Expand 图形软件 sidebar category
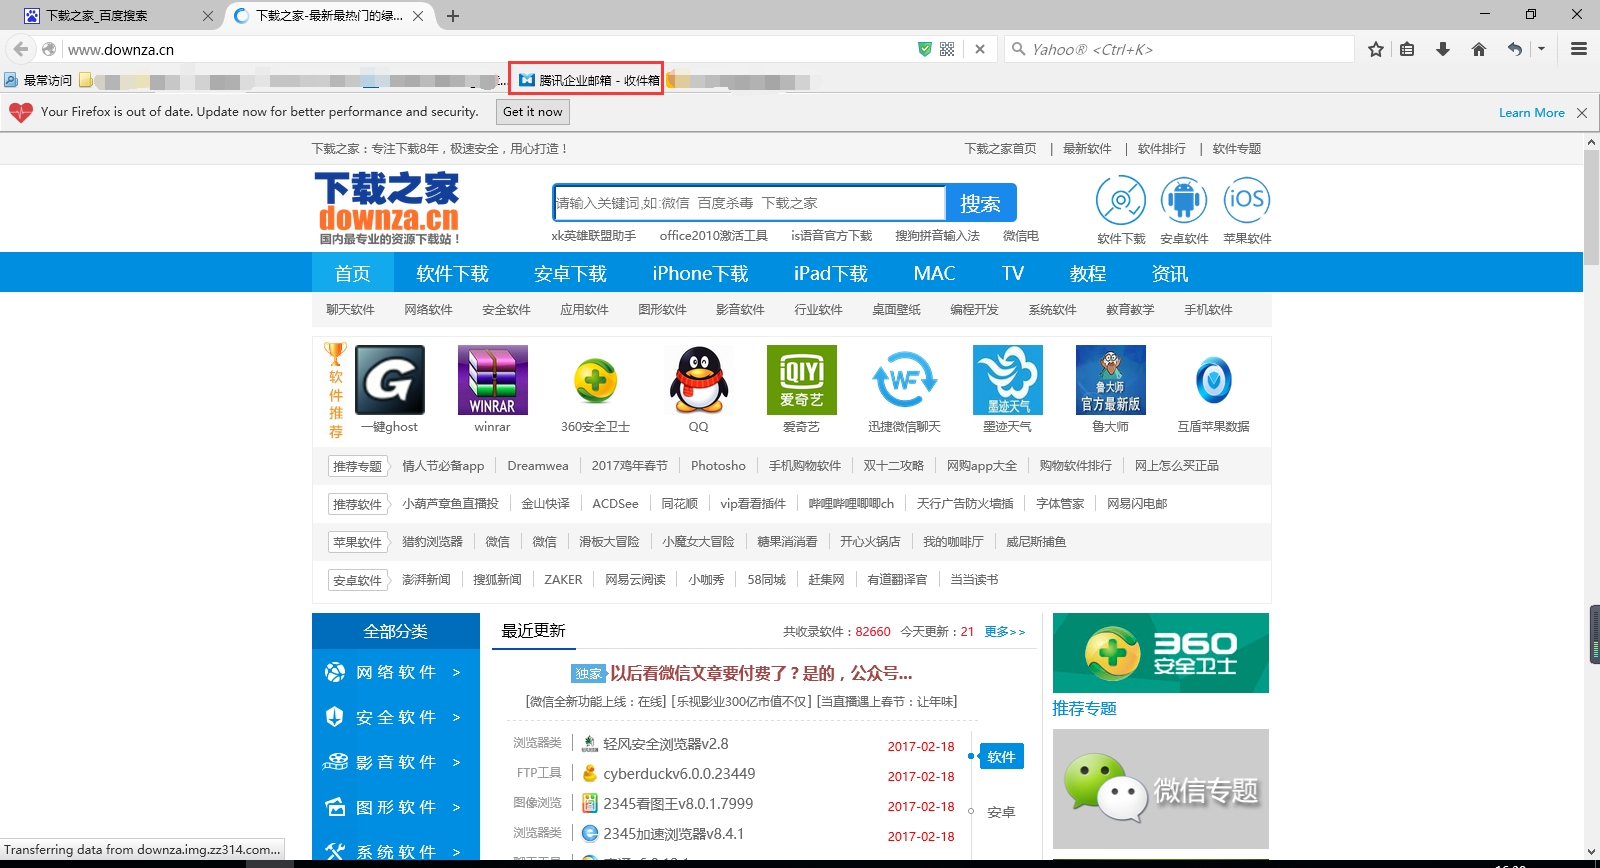1600x868 pixels. [396, 807]
